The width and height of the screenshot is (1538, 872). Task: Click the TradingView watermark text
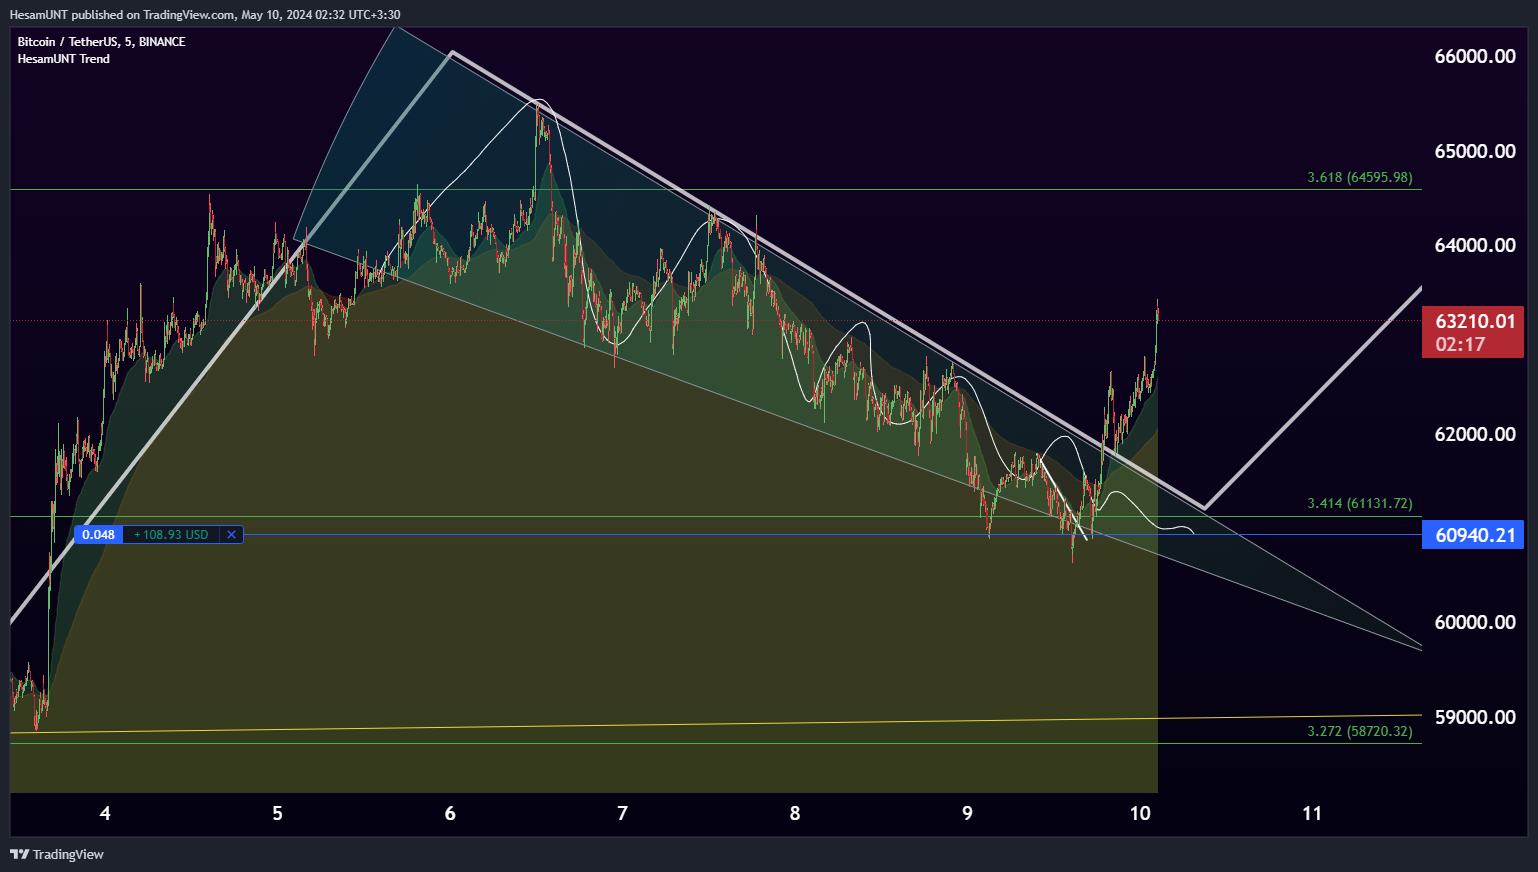[x=68, y=854]
